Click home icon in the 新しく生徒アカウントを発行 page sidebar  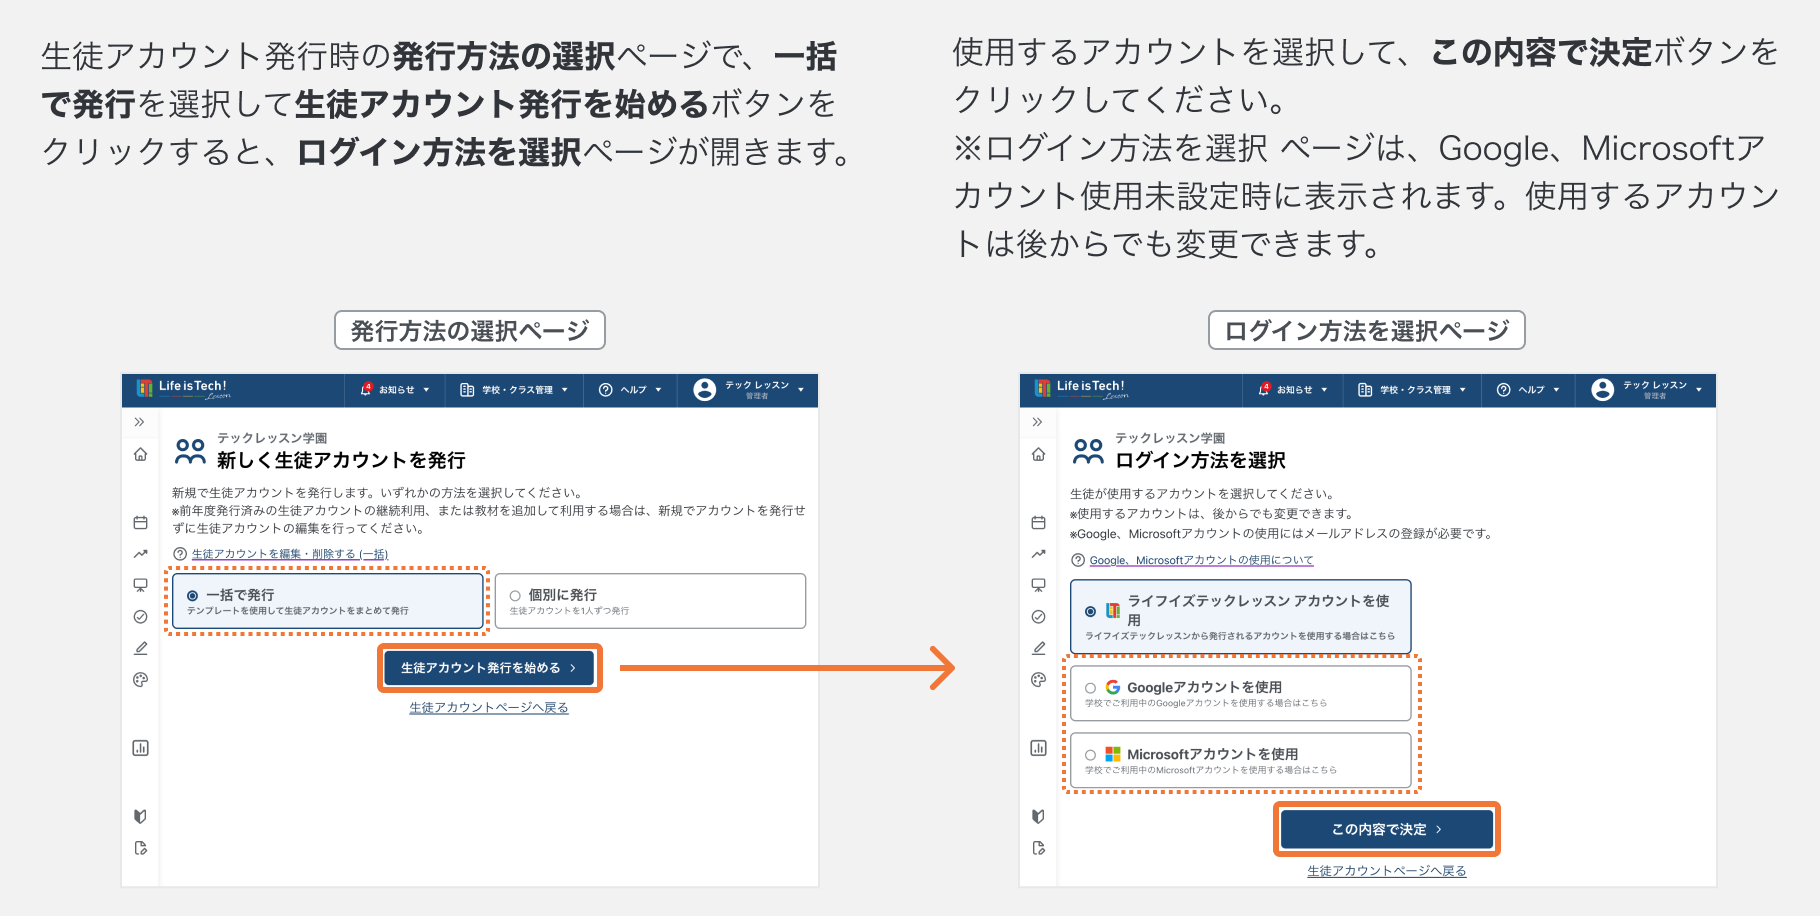click(x=140, y=454)
